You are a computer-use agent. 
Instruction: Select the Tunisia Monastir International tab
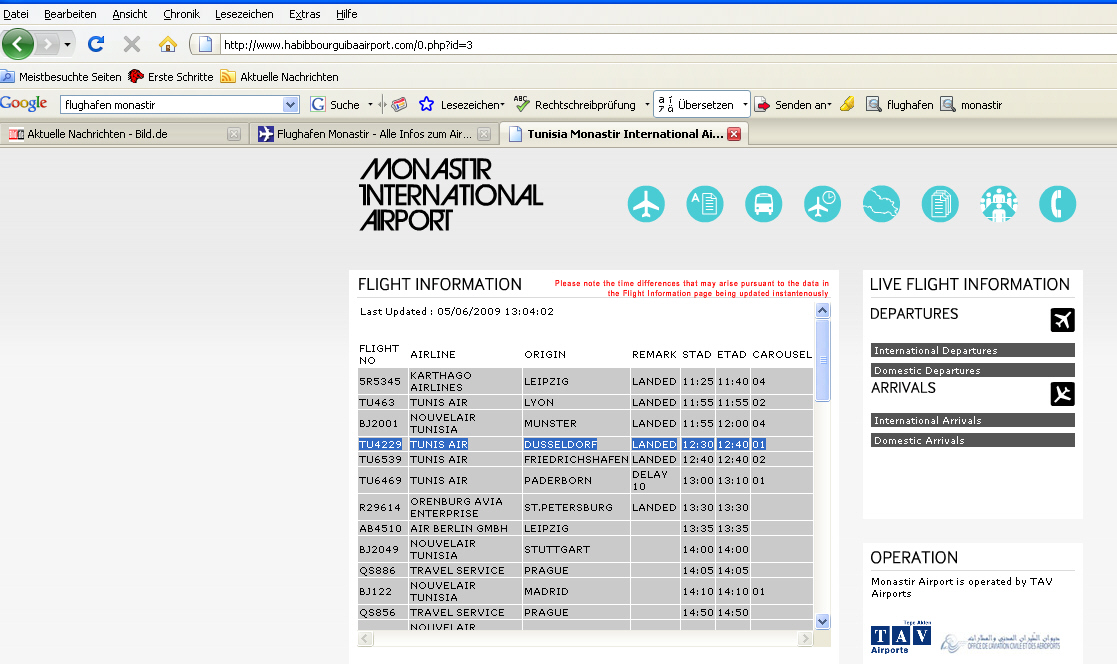[x=624, y=134]
